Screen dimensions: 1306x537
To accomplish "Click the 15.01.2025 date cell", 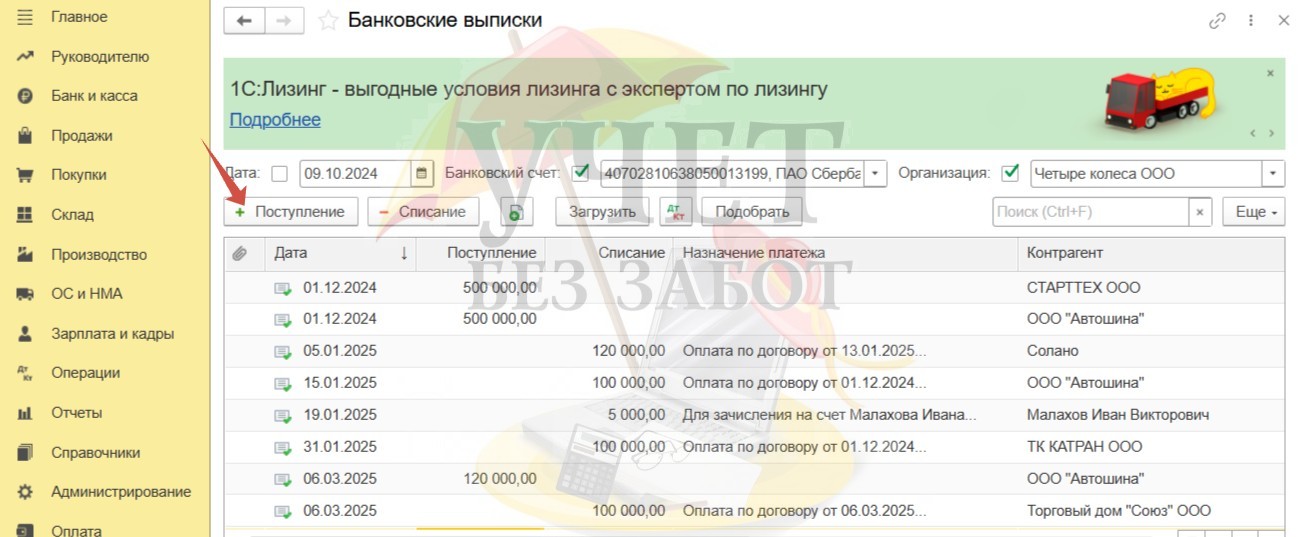I will coord(340,383).
